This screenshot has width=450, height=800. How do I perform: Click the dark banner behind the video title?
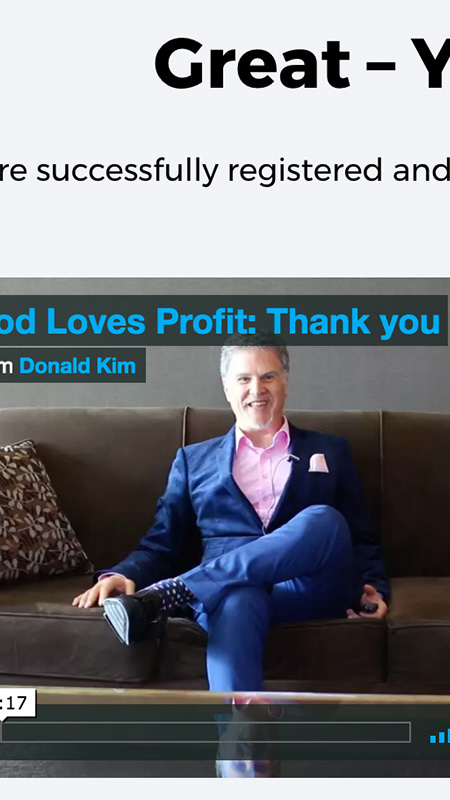(x=223, y=321)
